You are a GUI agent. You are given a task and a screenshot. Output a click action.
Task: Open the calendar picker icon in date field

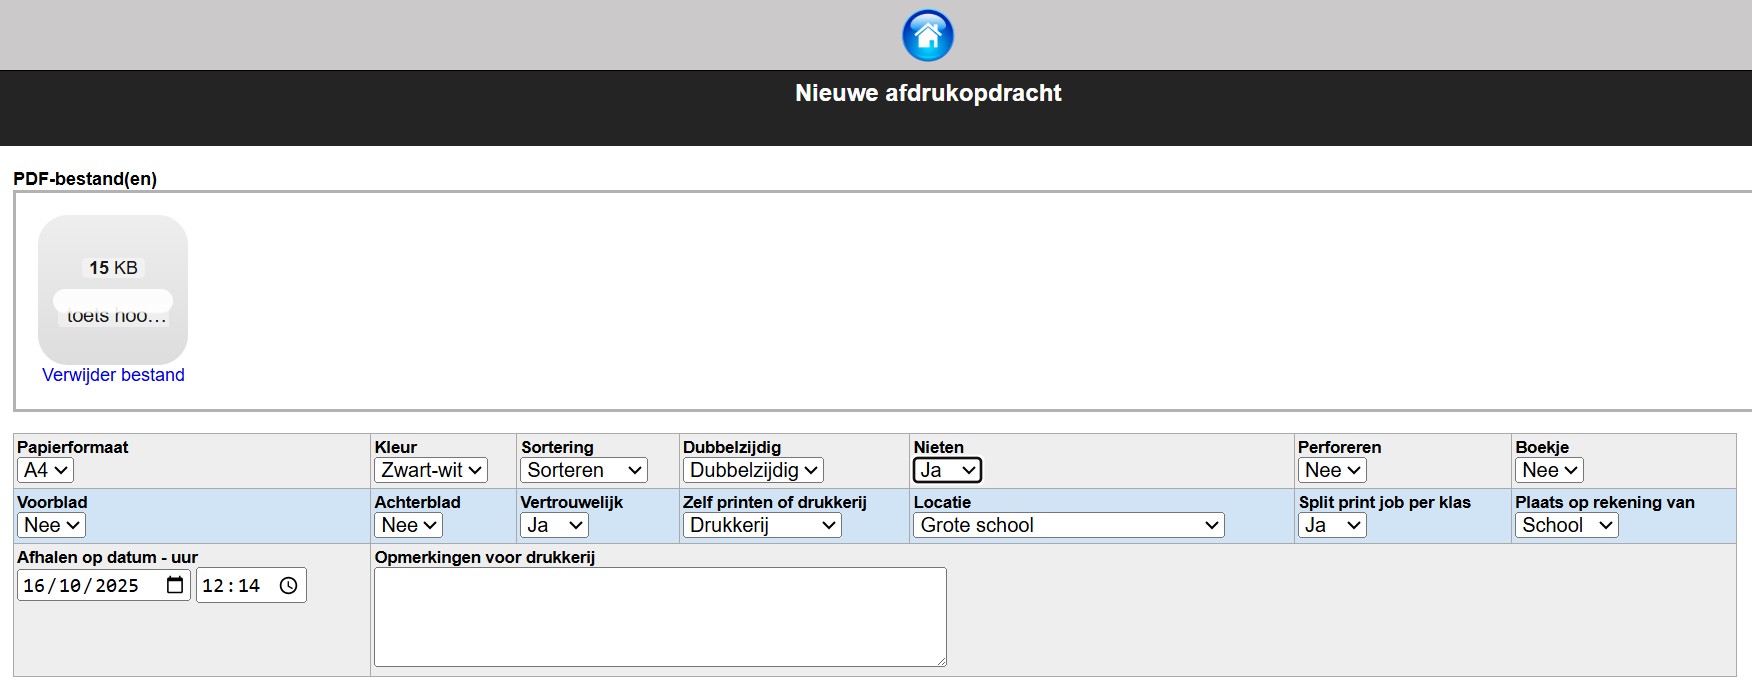[x=175, y=585]
